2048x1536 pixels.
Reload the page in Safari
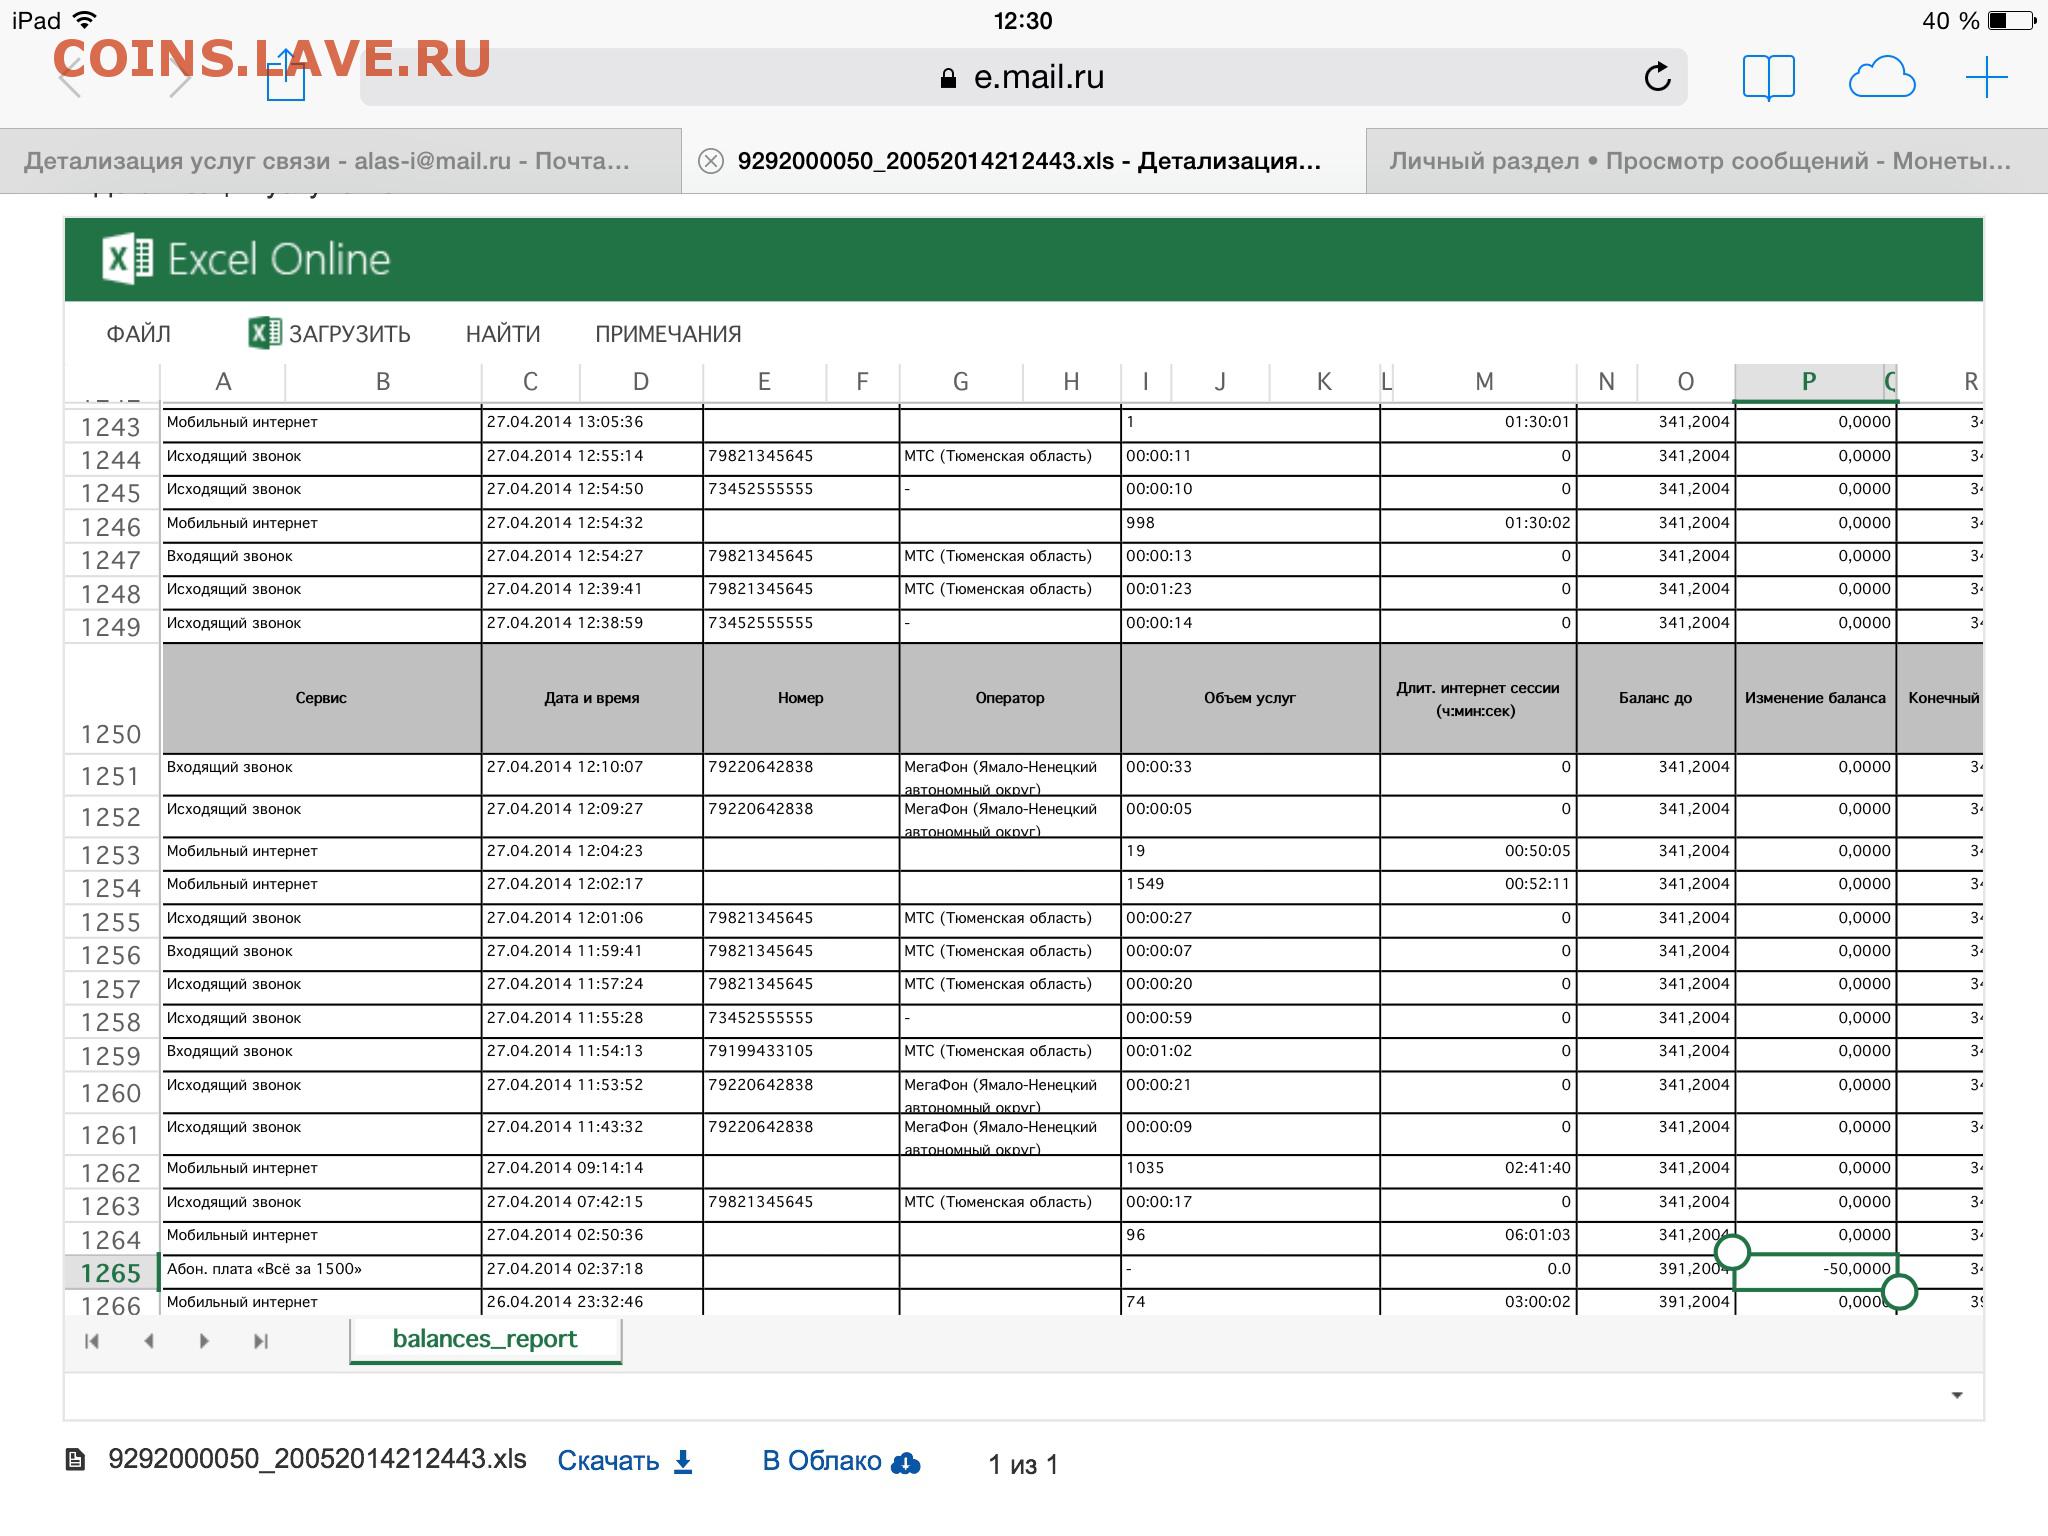(1657, 77)
